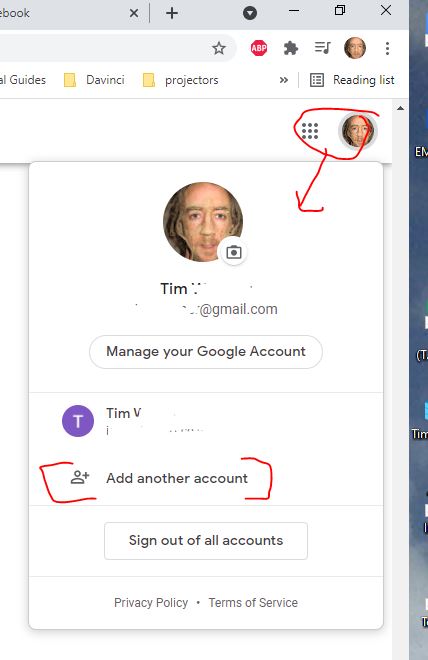Switch to the second Tim account
The width and height of the screenshot is (428, 660).
tap(206, 421)
